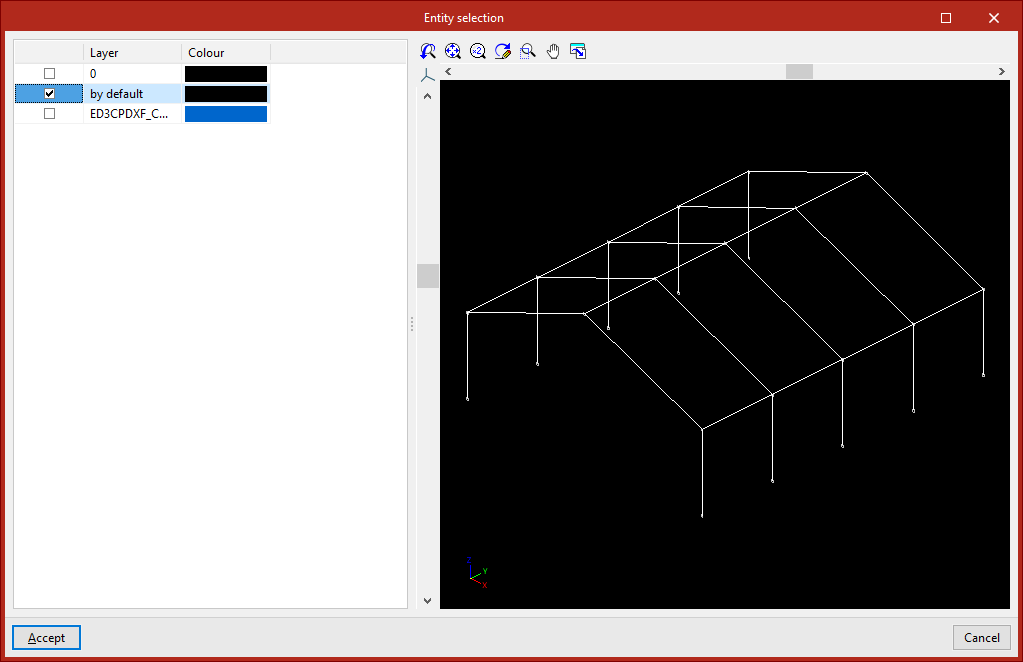Click the XYZ axis indicator in viewport
The width and height of the screenshot is (1023, 662).
click(x=478, y=573)
